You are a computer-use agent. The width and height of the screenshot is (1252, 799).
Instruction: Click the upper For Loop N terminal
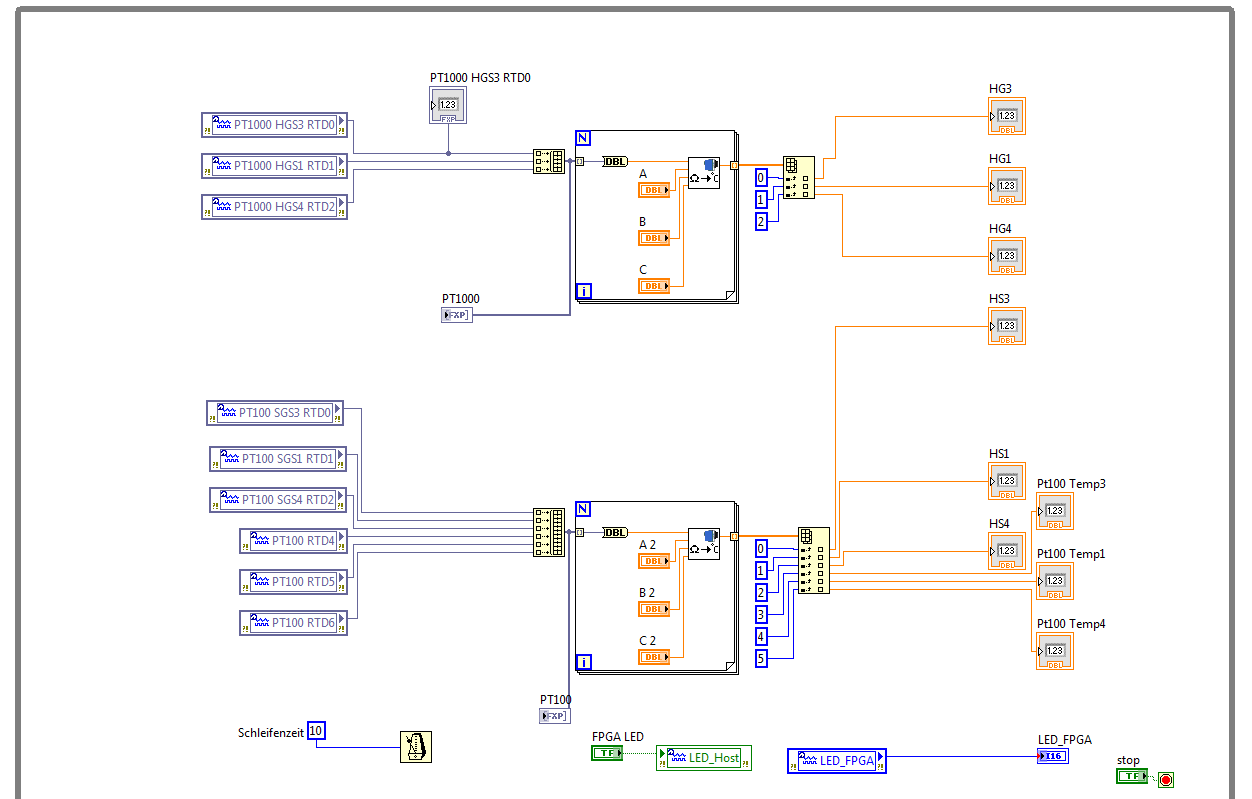tap(584, 138)
